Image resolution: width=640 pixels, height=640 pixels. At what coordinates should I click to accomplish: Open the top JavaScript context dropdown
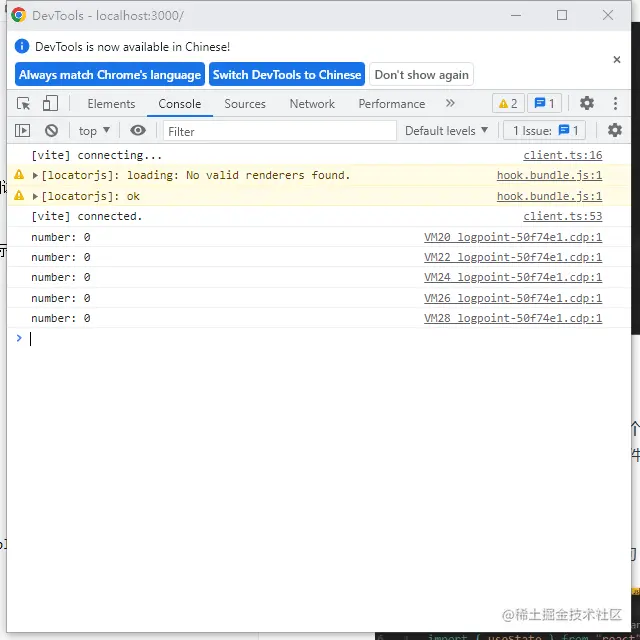tap(94, 131)
